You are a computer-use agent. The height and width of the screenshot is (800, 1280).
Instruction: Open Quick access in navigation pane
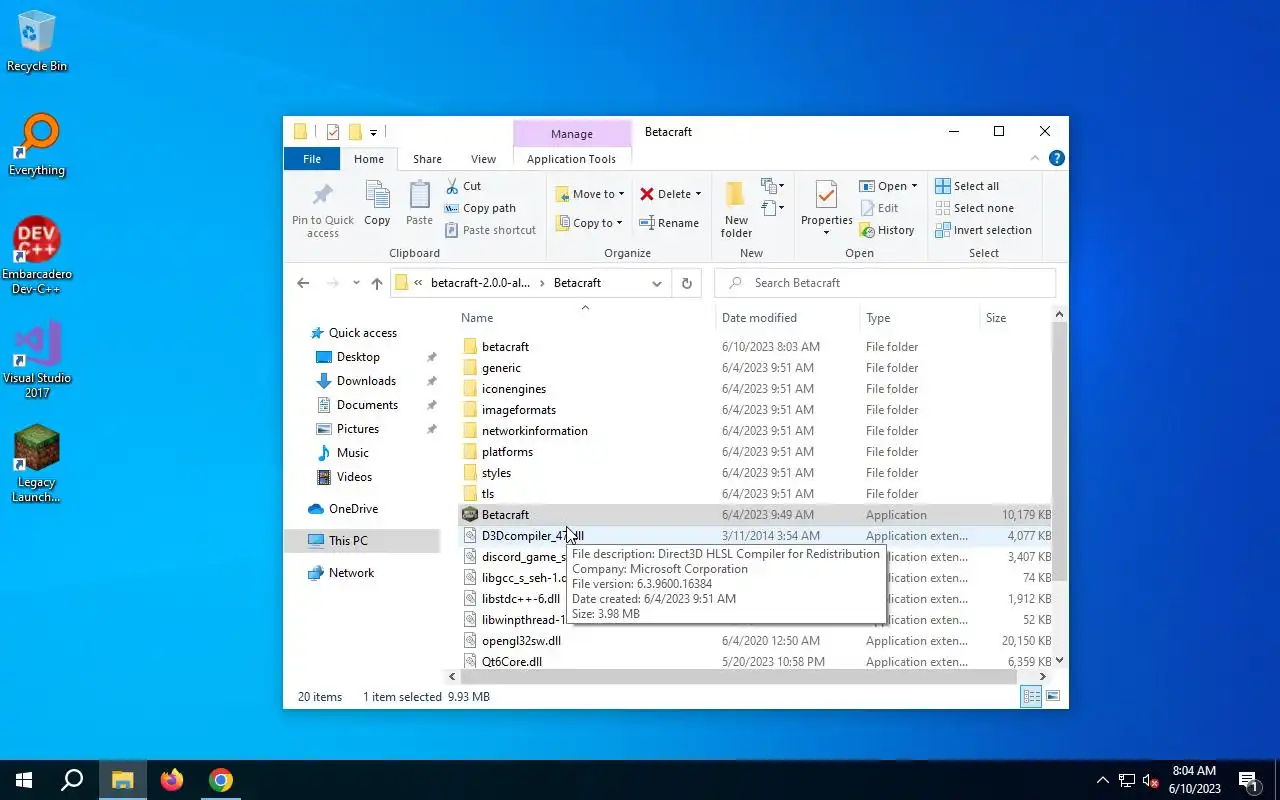[x=363, y=333]
